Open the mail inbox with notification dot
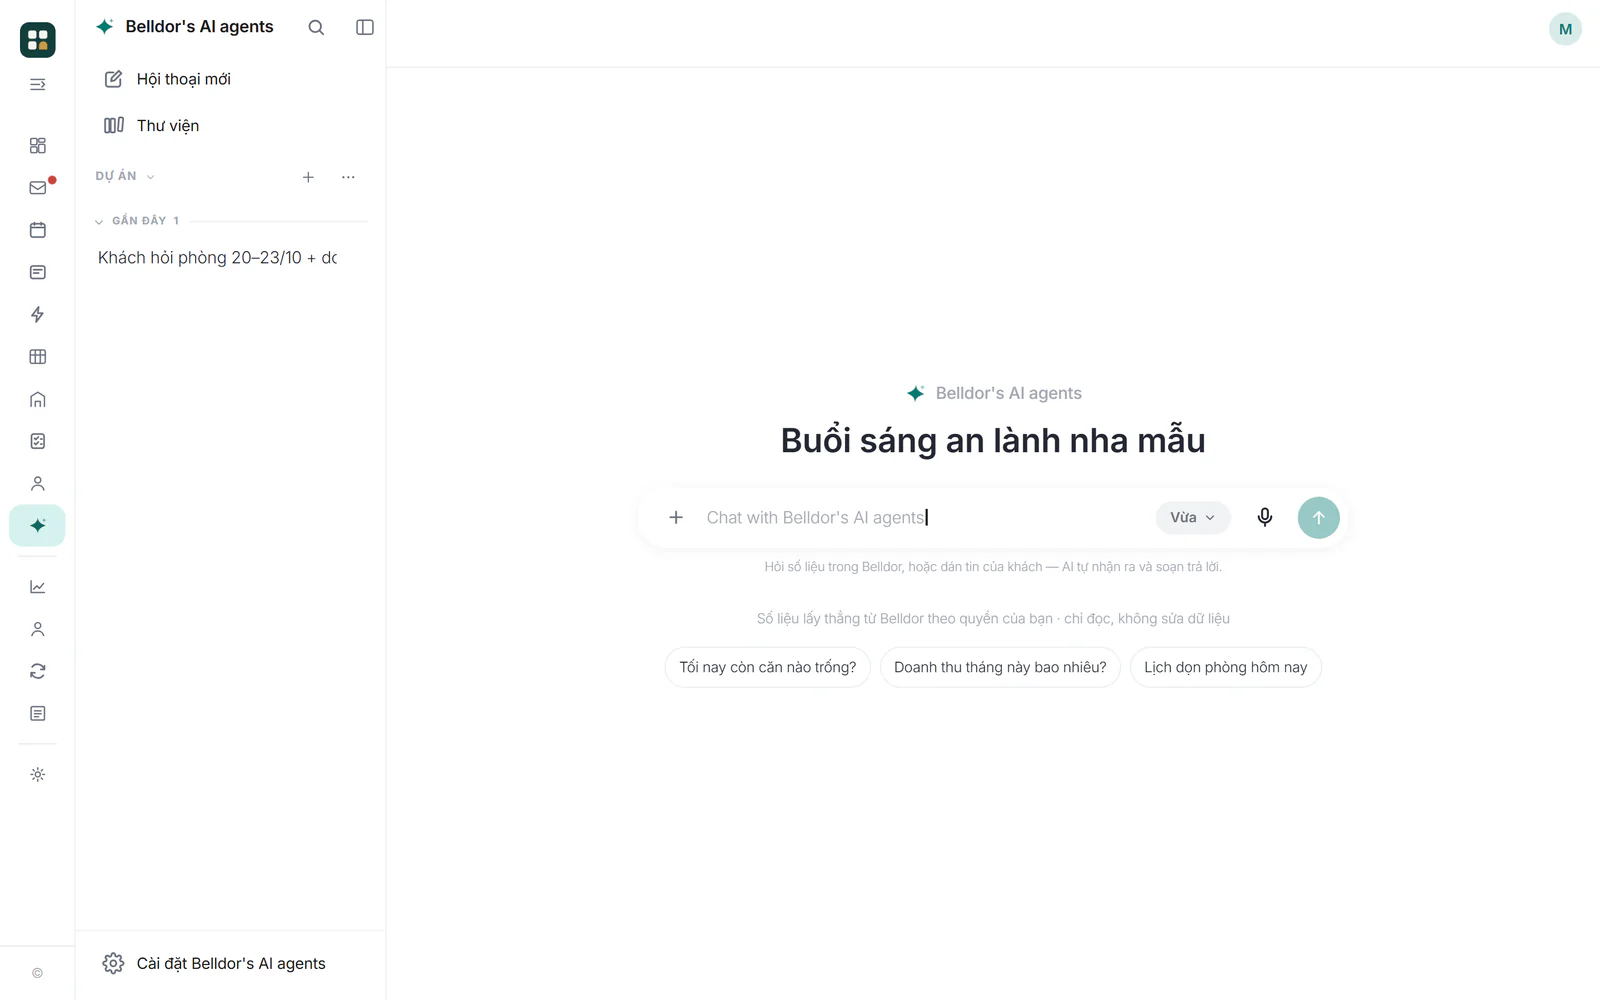This screenshot has width=1600, height=1000. pos(38,188)
